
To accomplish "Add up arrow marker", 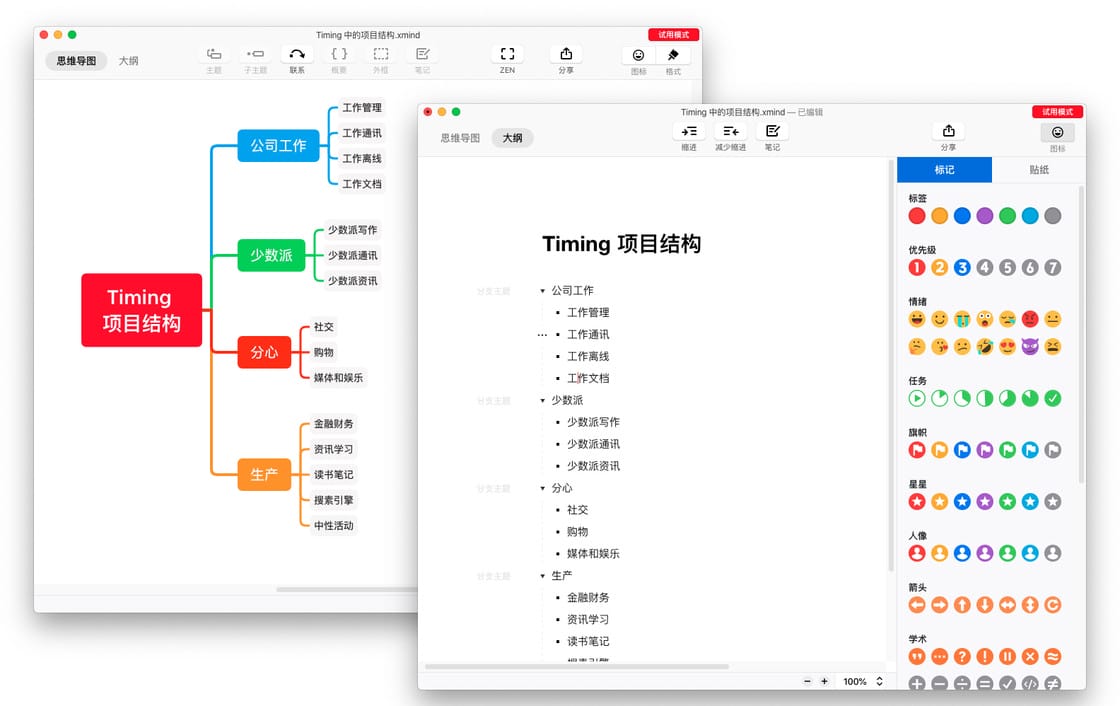I will (962, 605).
